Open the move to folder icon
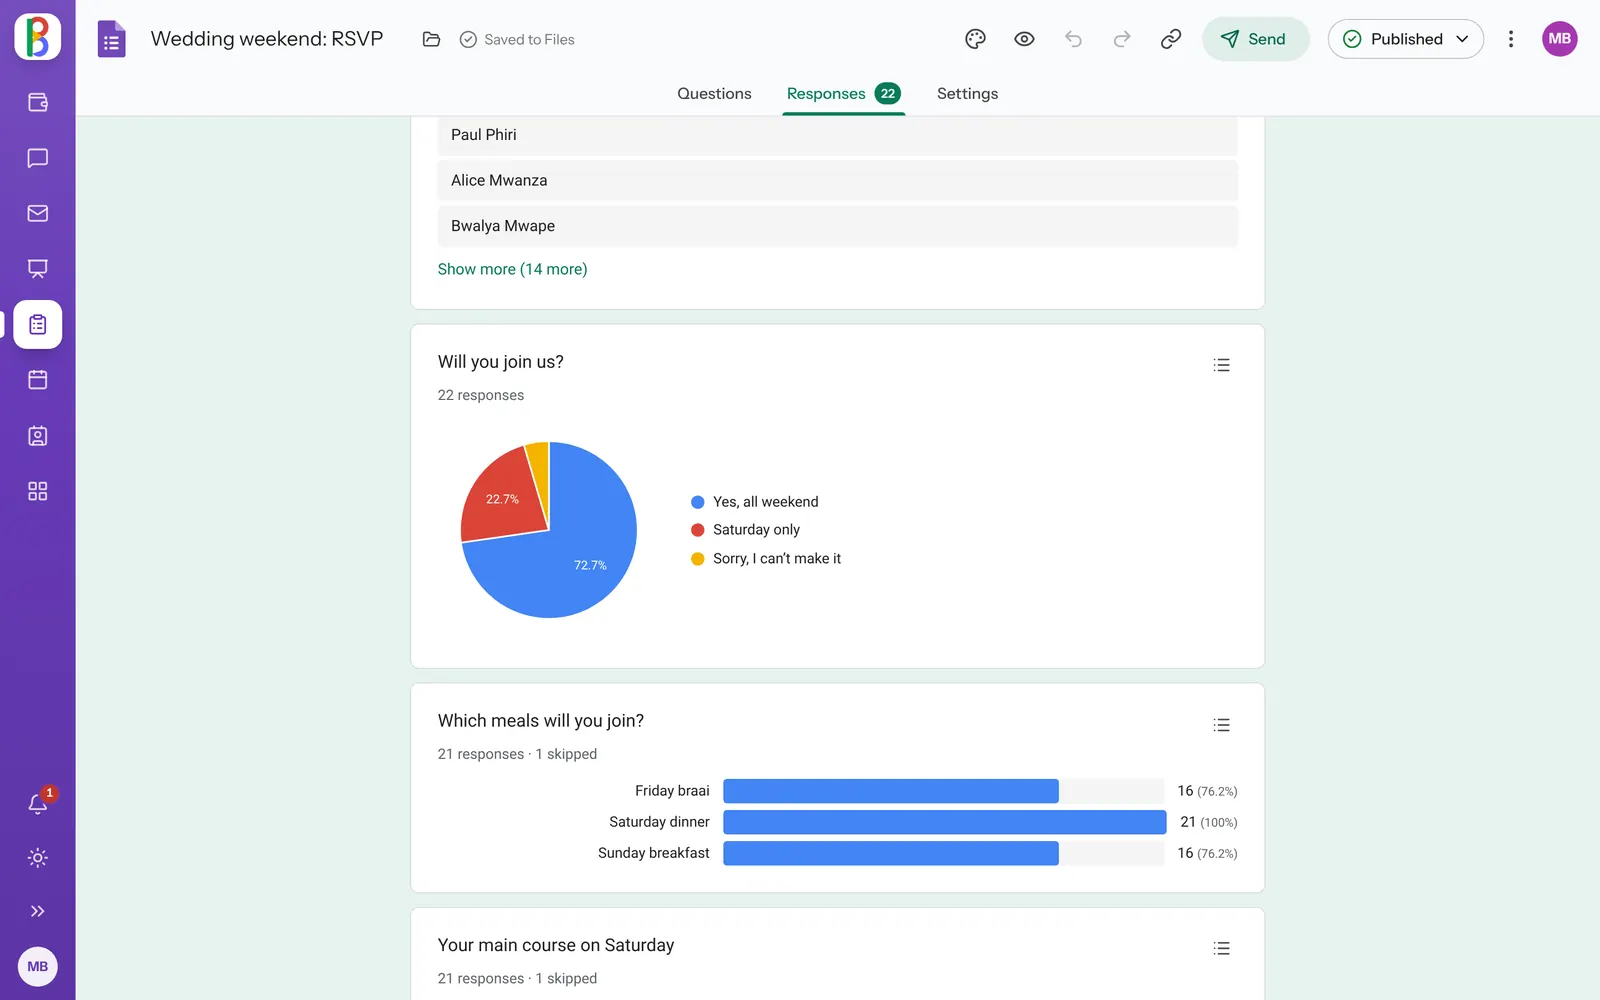Viewport: 1600px width, 1000px height. pos(431,39)
